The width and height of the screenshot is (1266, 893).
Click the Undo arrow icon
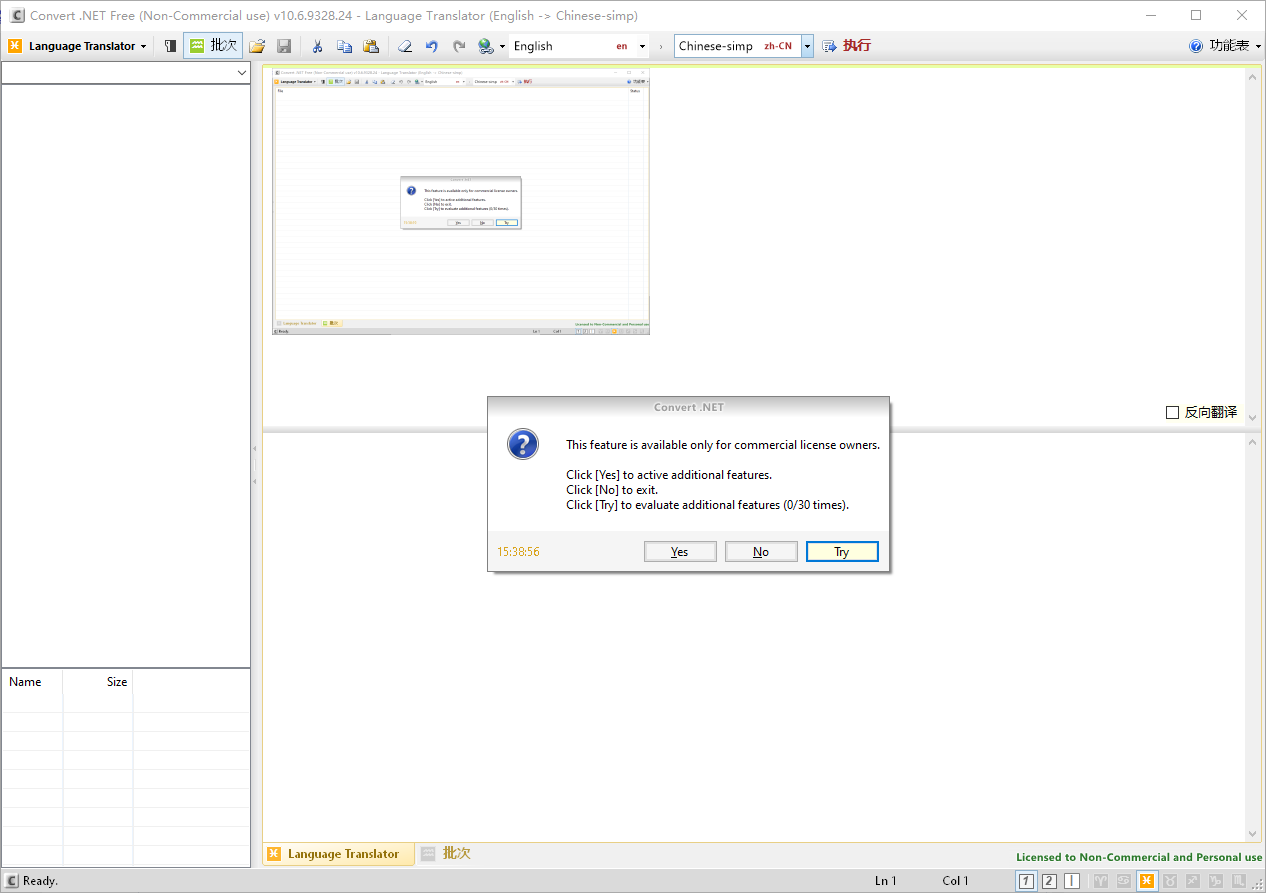431,46
